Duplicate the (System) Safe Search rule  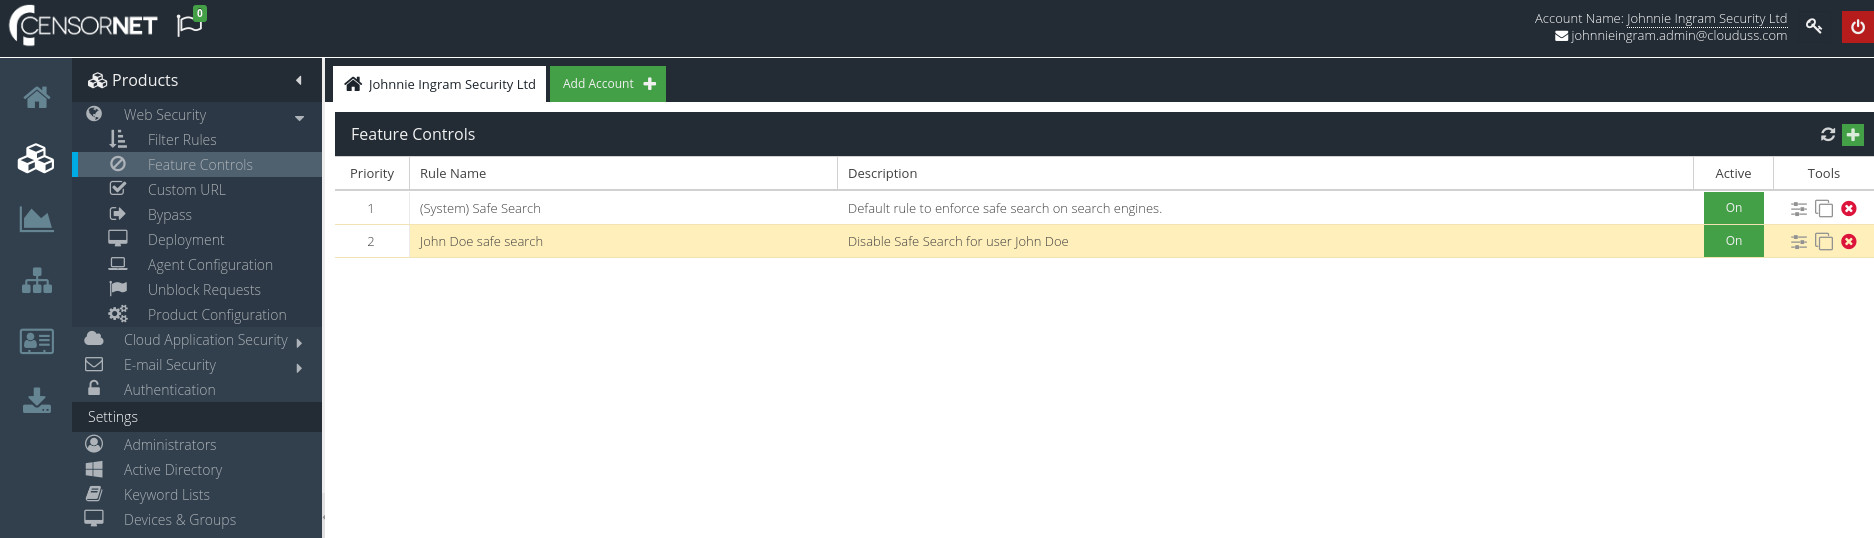pos(1824,209)
